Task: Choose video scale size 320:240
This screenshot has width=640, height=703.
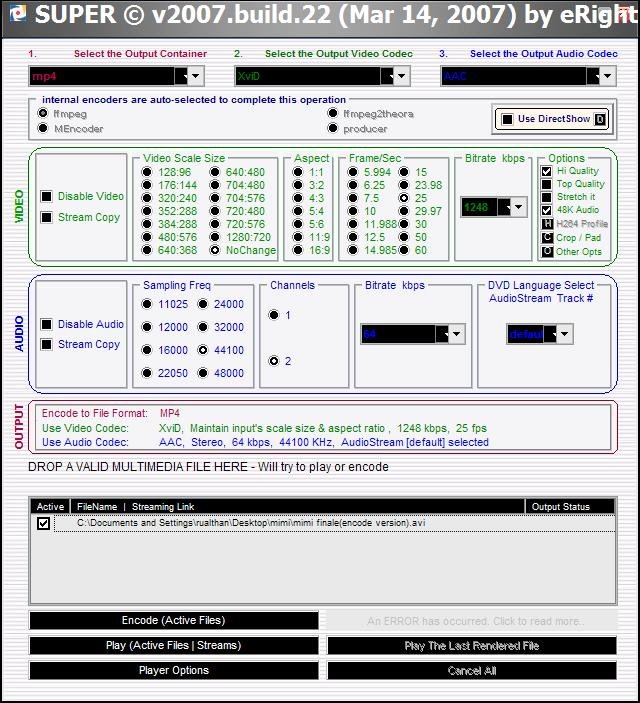Action: pyautogui.click(x=147, y=198)
